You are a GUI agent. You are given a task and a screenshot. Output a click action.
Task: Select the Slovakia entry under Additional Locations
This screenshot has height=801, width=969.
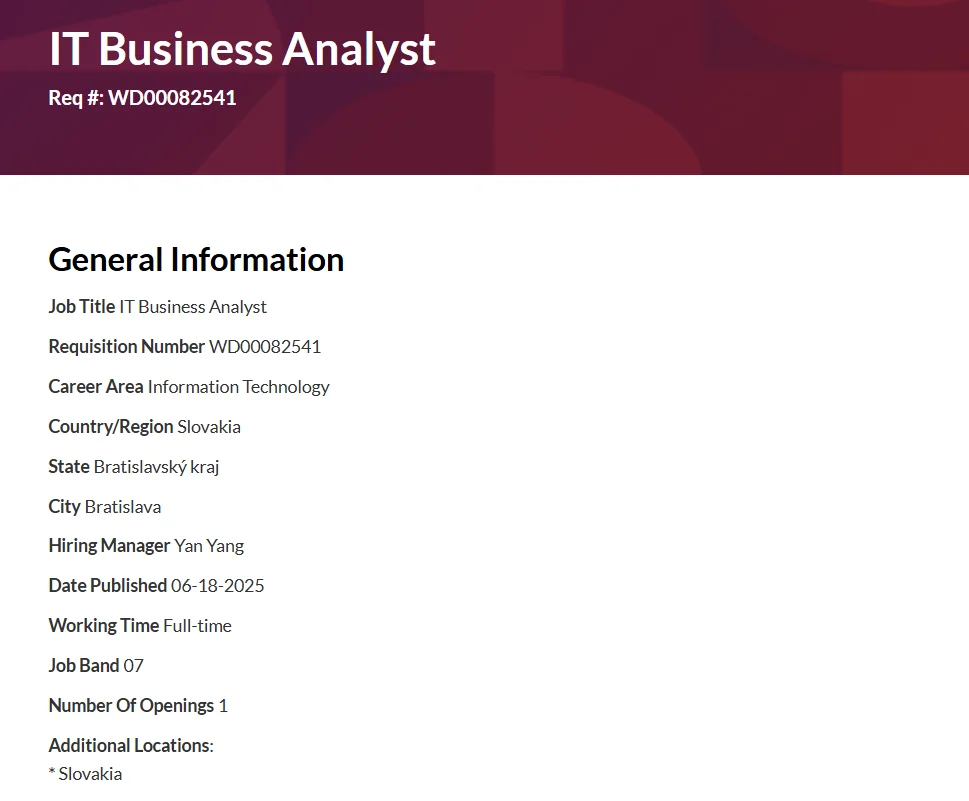[x=85, y=774]
